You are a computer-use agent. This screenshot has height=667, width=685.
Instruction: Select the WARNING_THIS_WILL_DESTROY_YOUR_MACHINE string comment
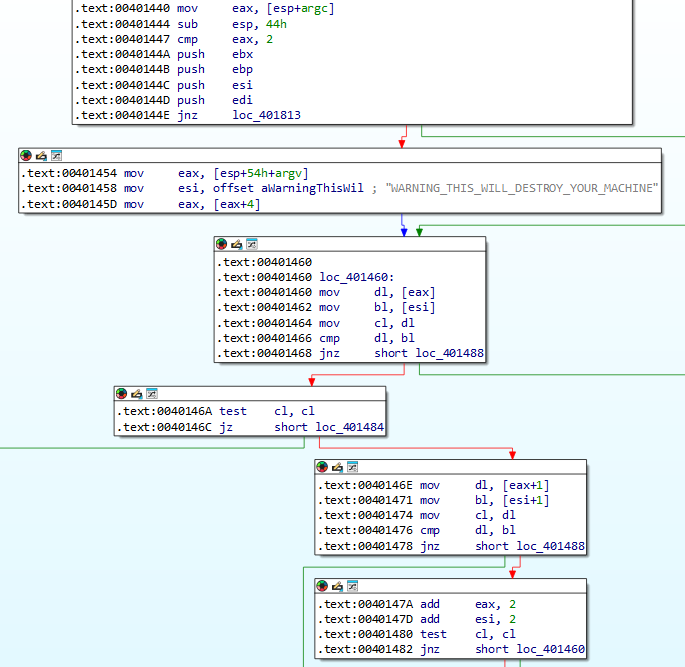[x=523, y=189]
